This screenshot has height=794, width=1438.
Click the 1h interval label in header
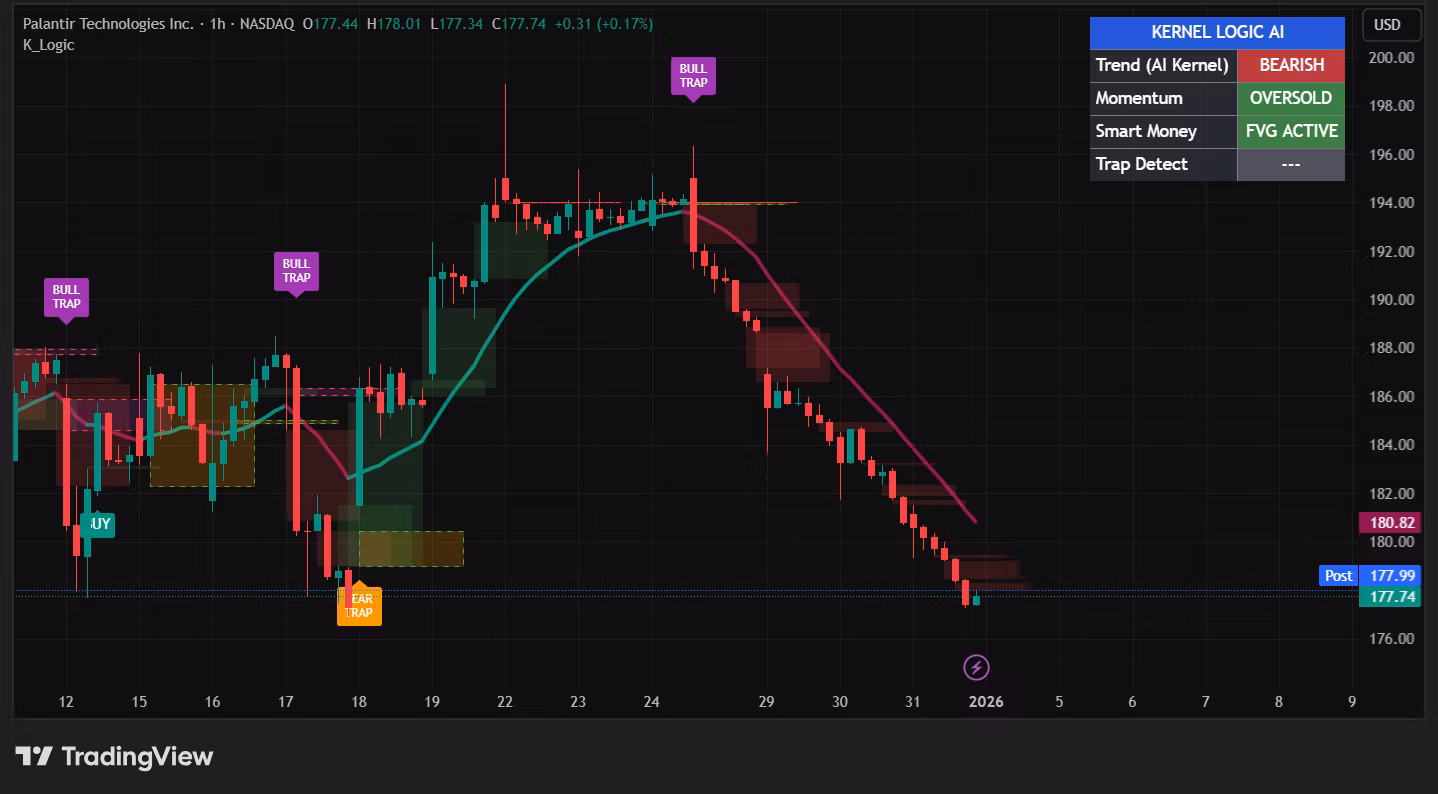[x=217, y=23]
